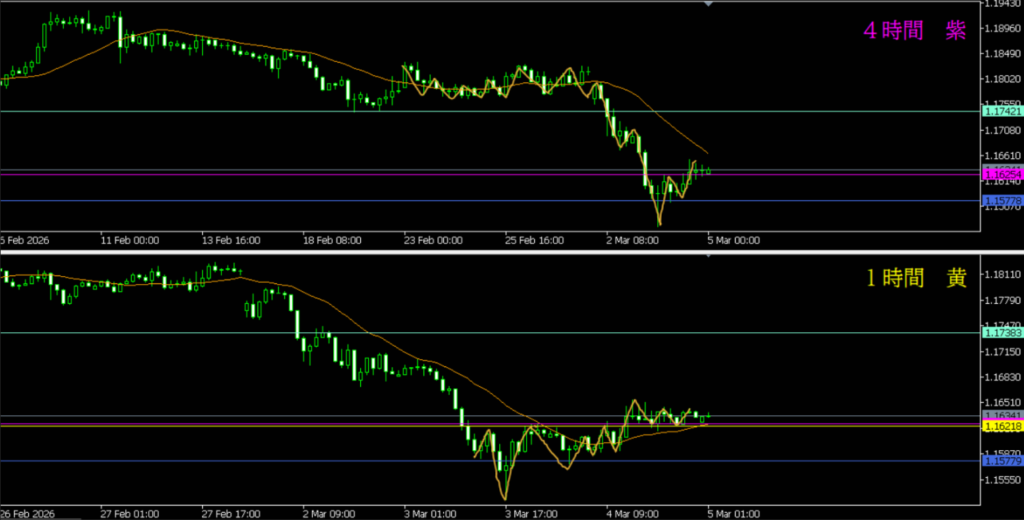
Task: Click the yellow 1.16218 price tag
Action: [x=1001, y=427]
